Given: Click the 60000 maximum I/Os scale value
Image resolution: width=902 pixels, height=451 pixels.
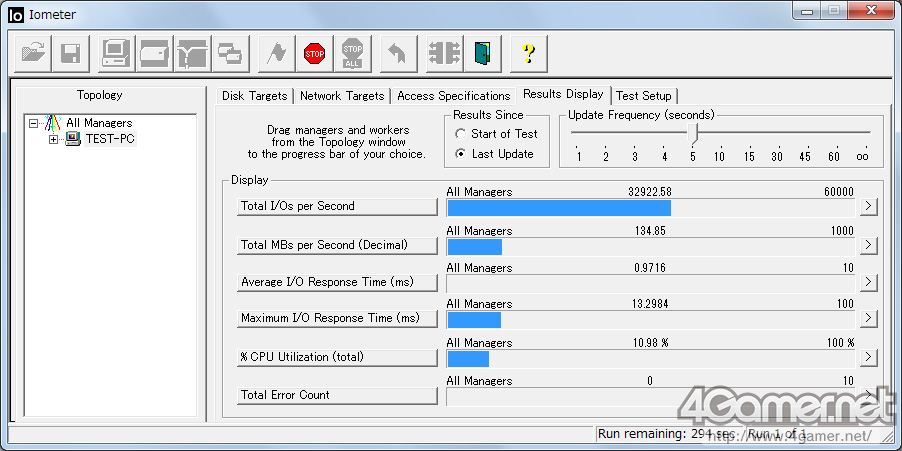Looking at the screenshot, I should (x=839, y=192).
